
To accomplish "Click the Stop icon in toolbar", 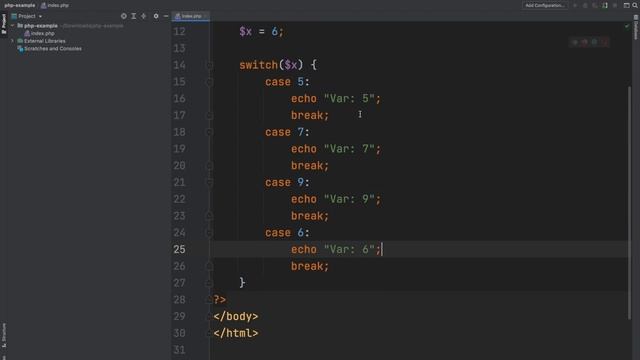I will coord(615,5).
